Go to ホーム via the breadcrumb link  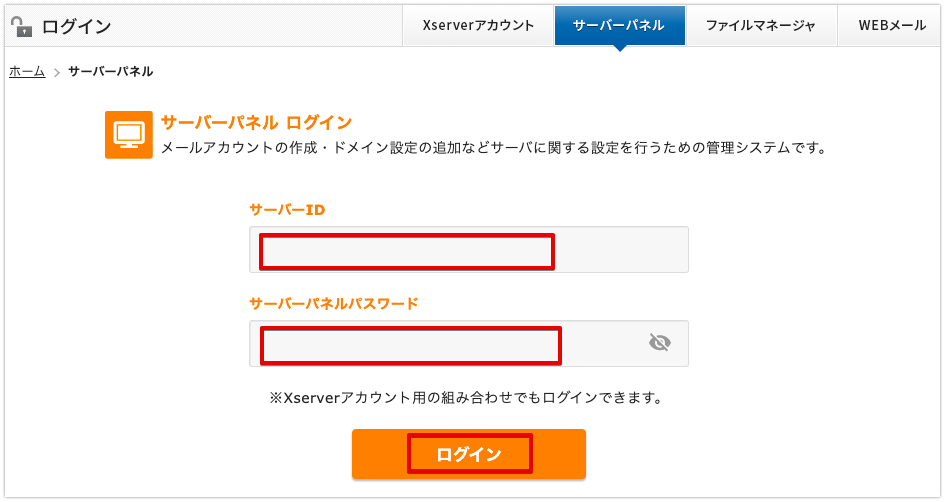[x=27, y=72]
